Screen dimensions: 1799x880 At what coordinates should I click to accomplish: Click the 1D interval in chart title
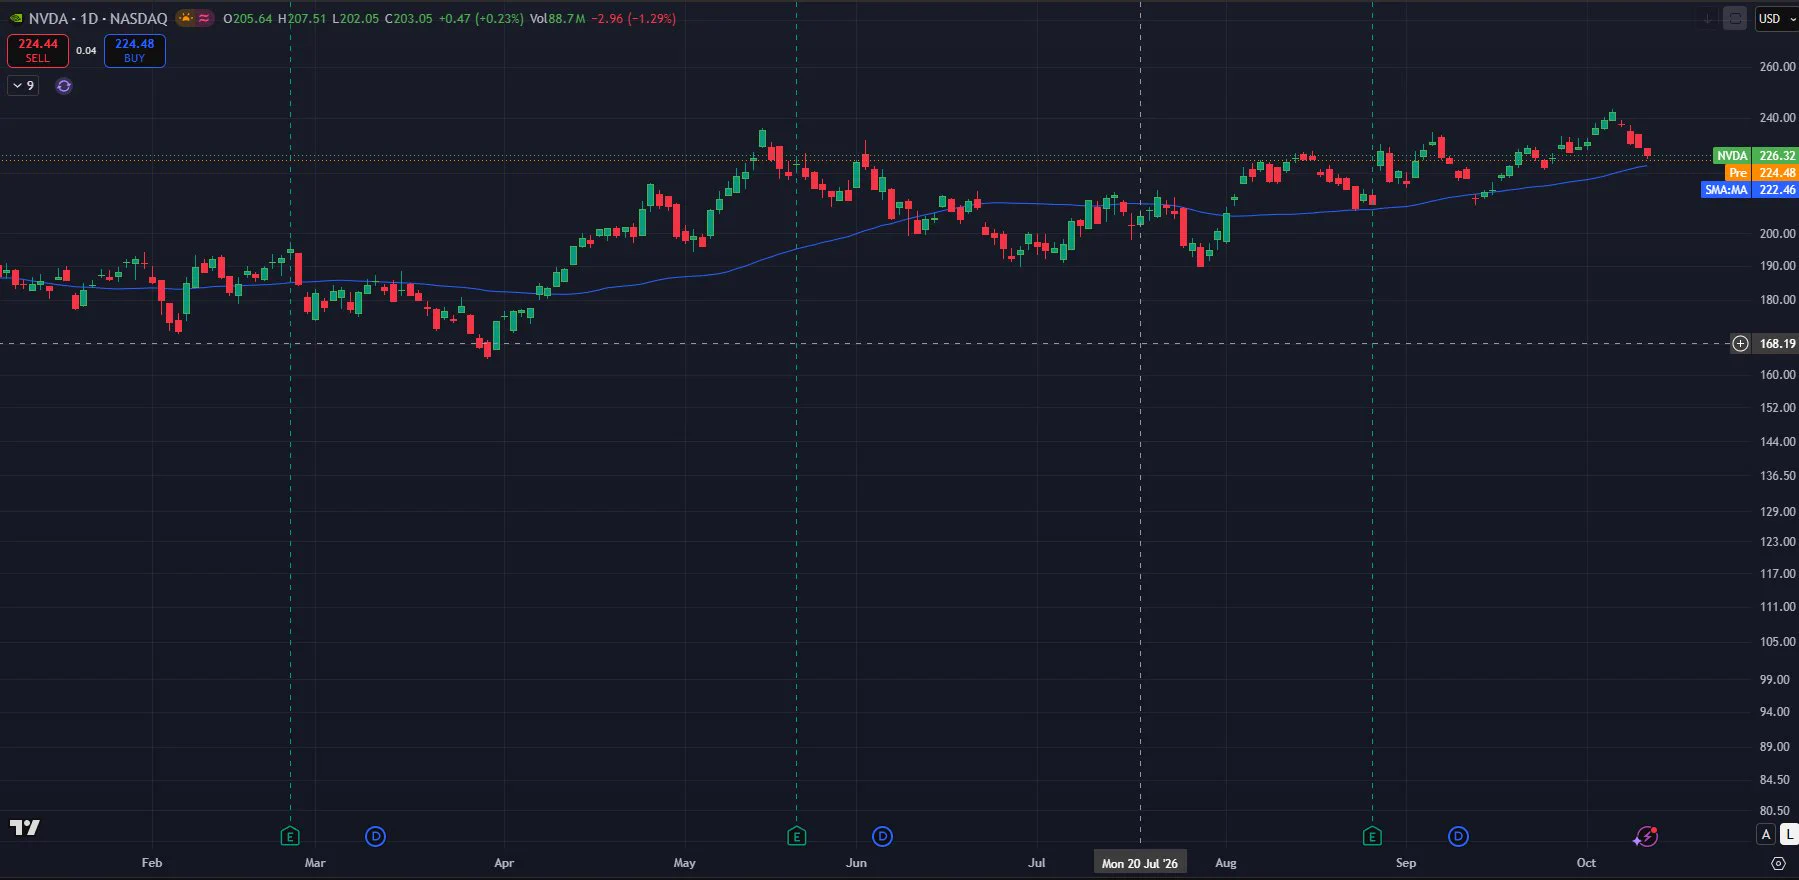click(x=89, y=19)
